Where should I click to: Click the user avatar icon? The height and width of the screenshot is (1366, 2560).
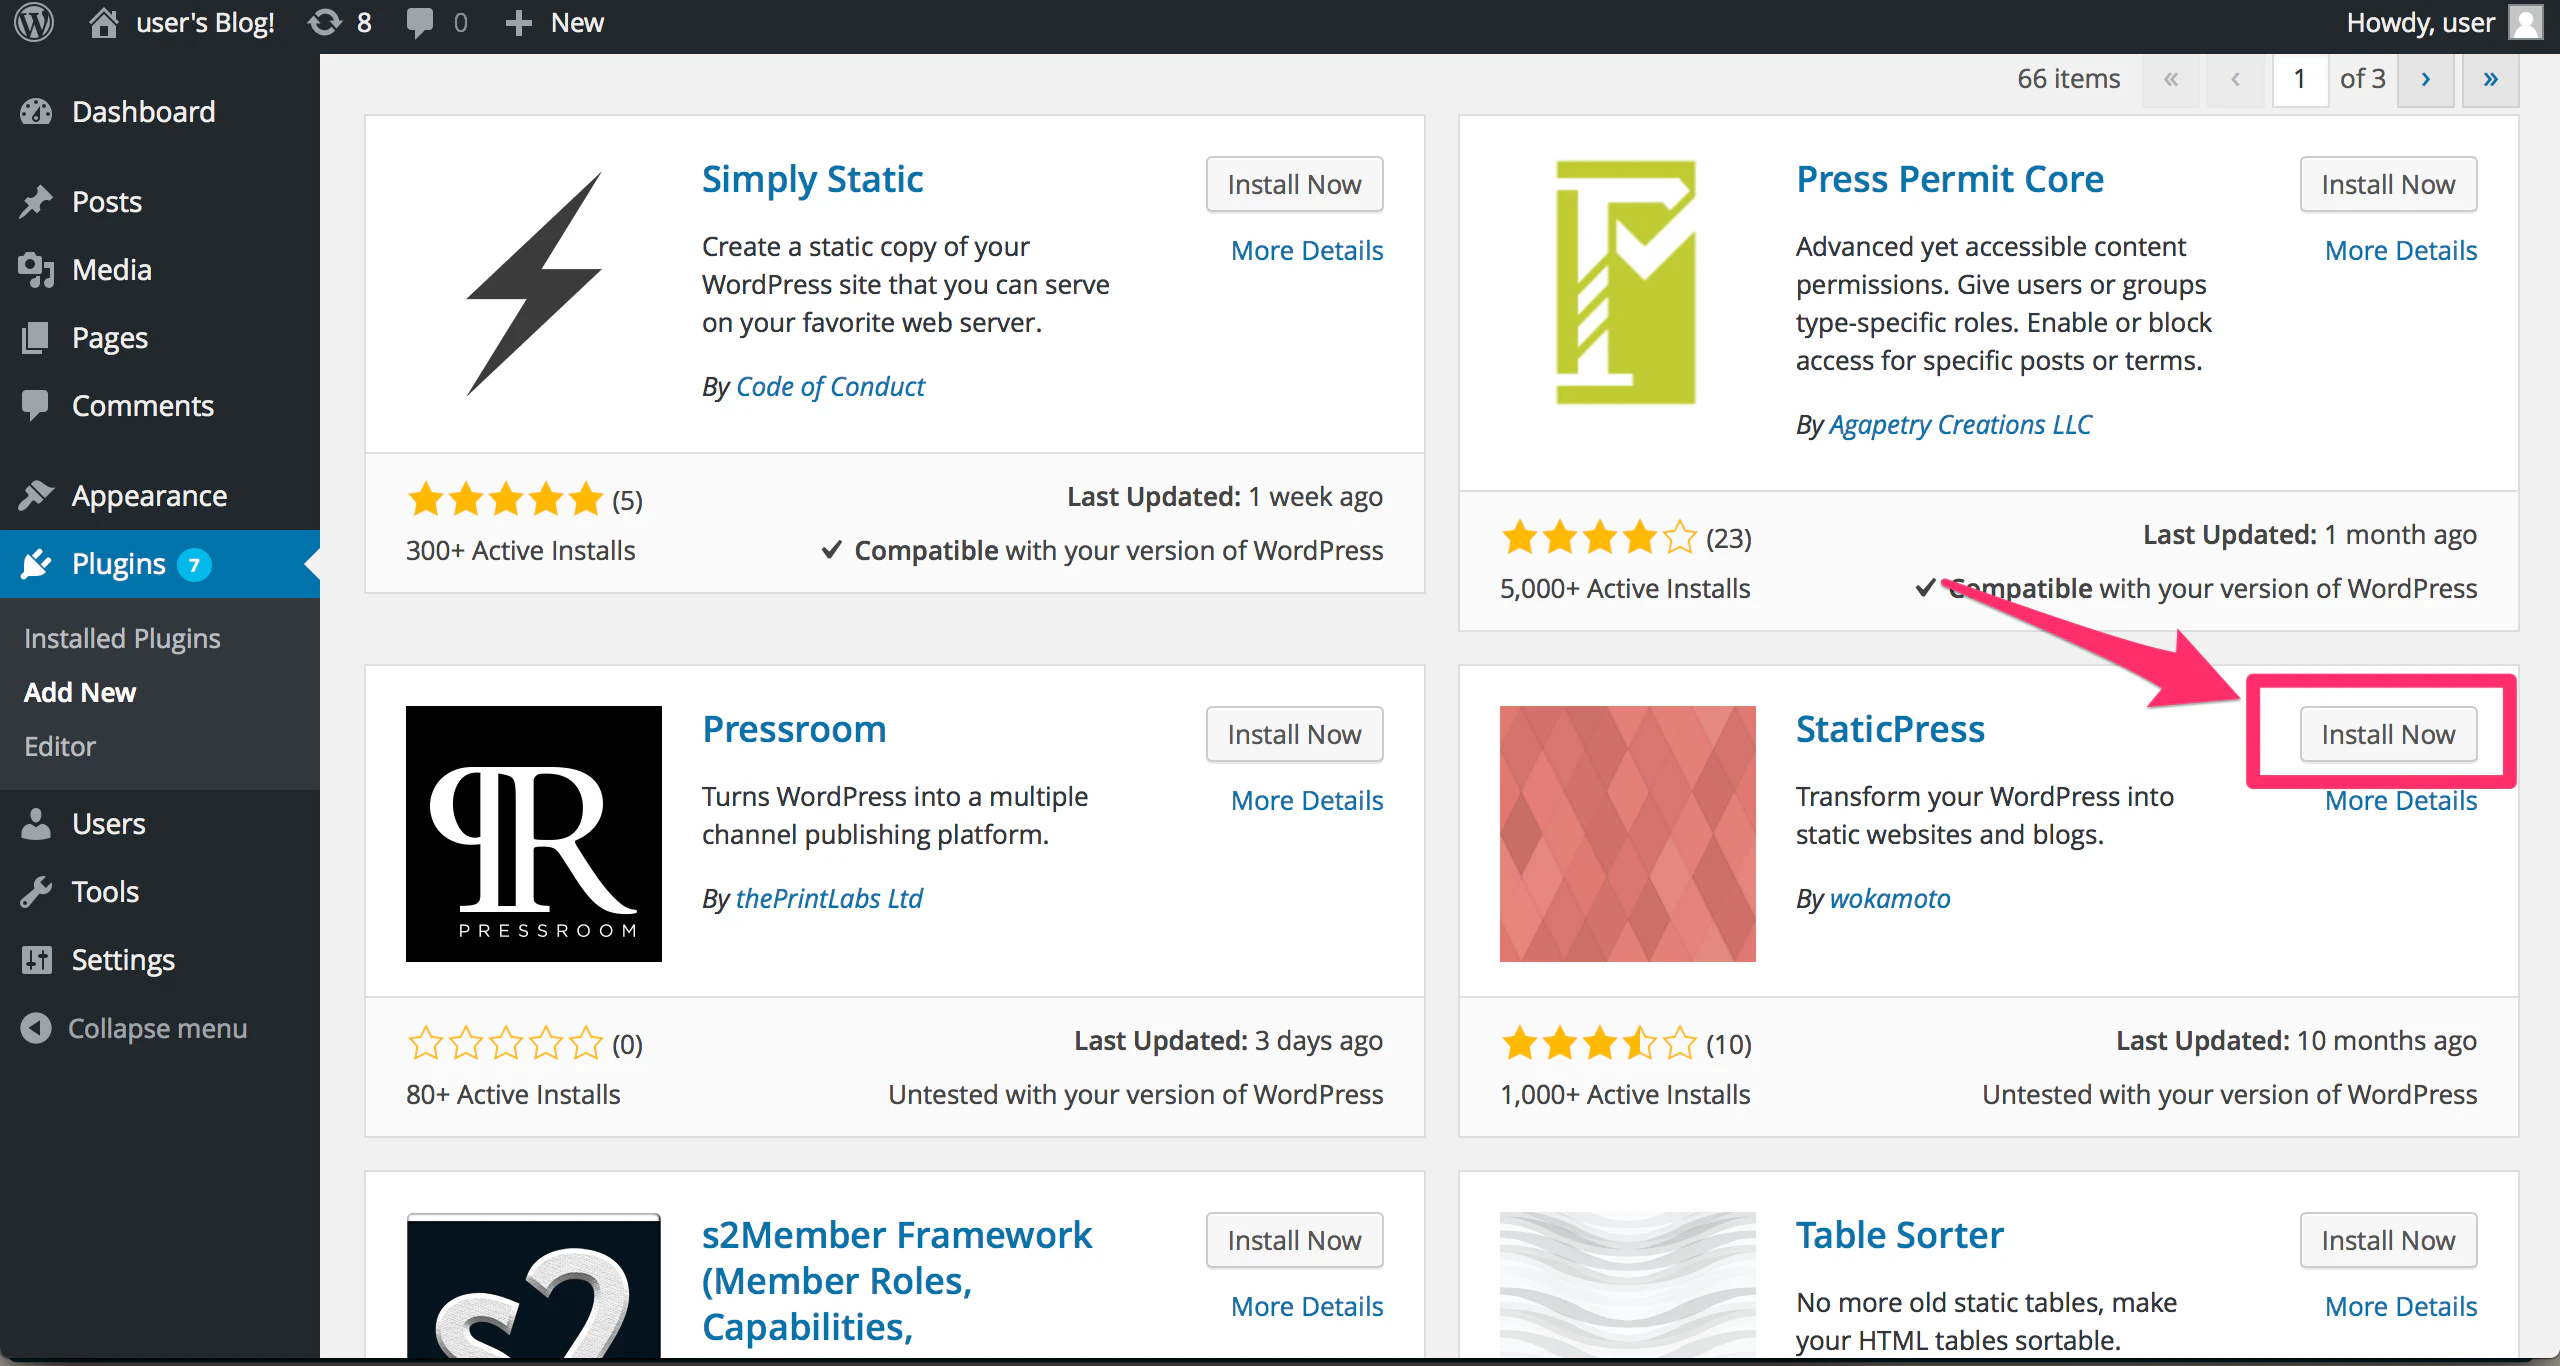pyautogui.click(x=2526, y=22)
